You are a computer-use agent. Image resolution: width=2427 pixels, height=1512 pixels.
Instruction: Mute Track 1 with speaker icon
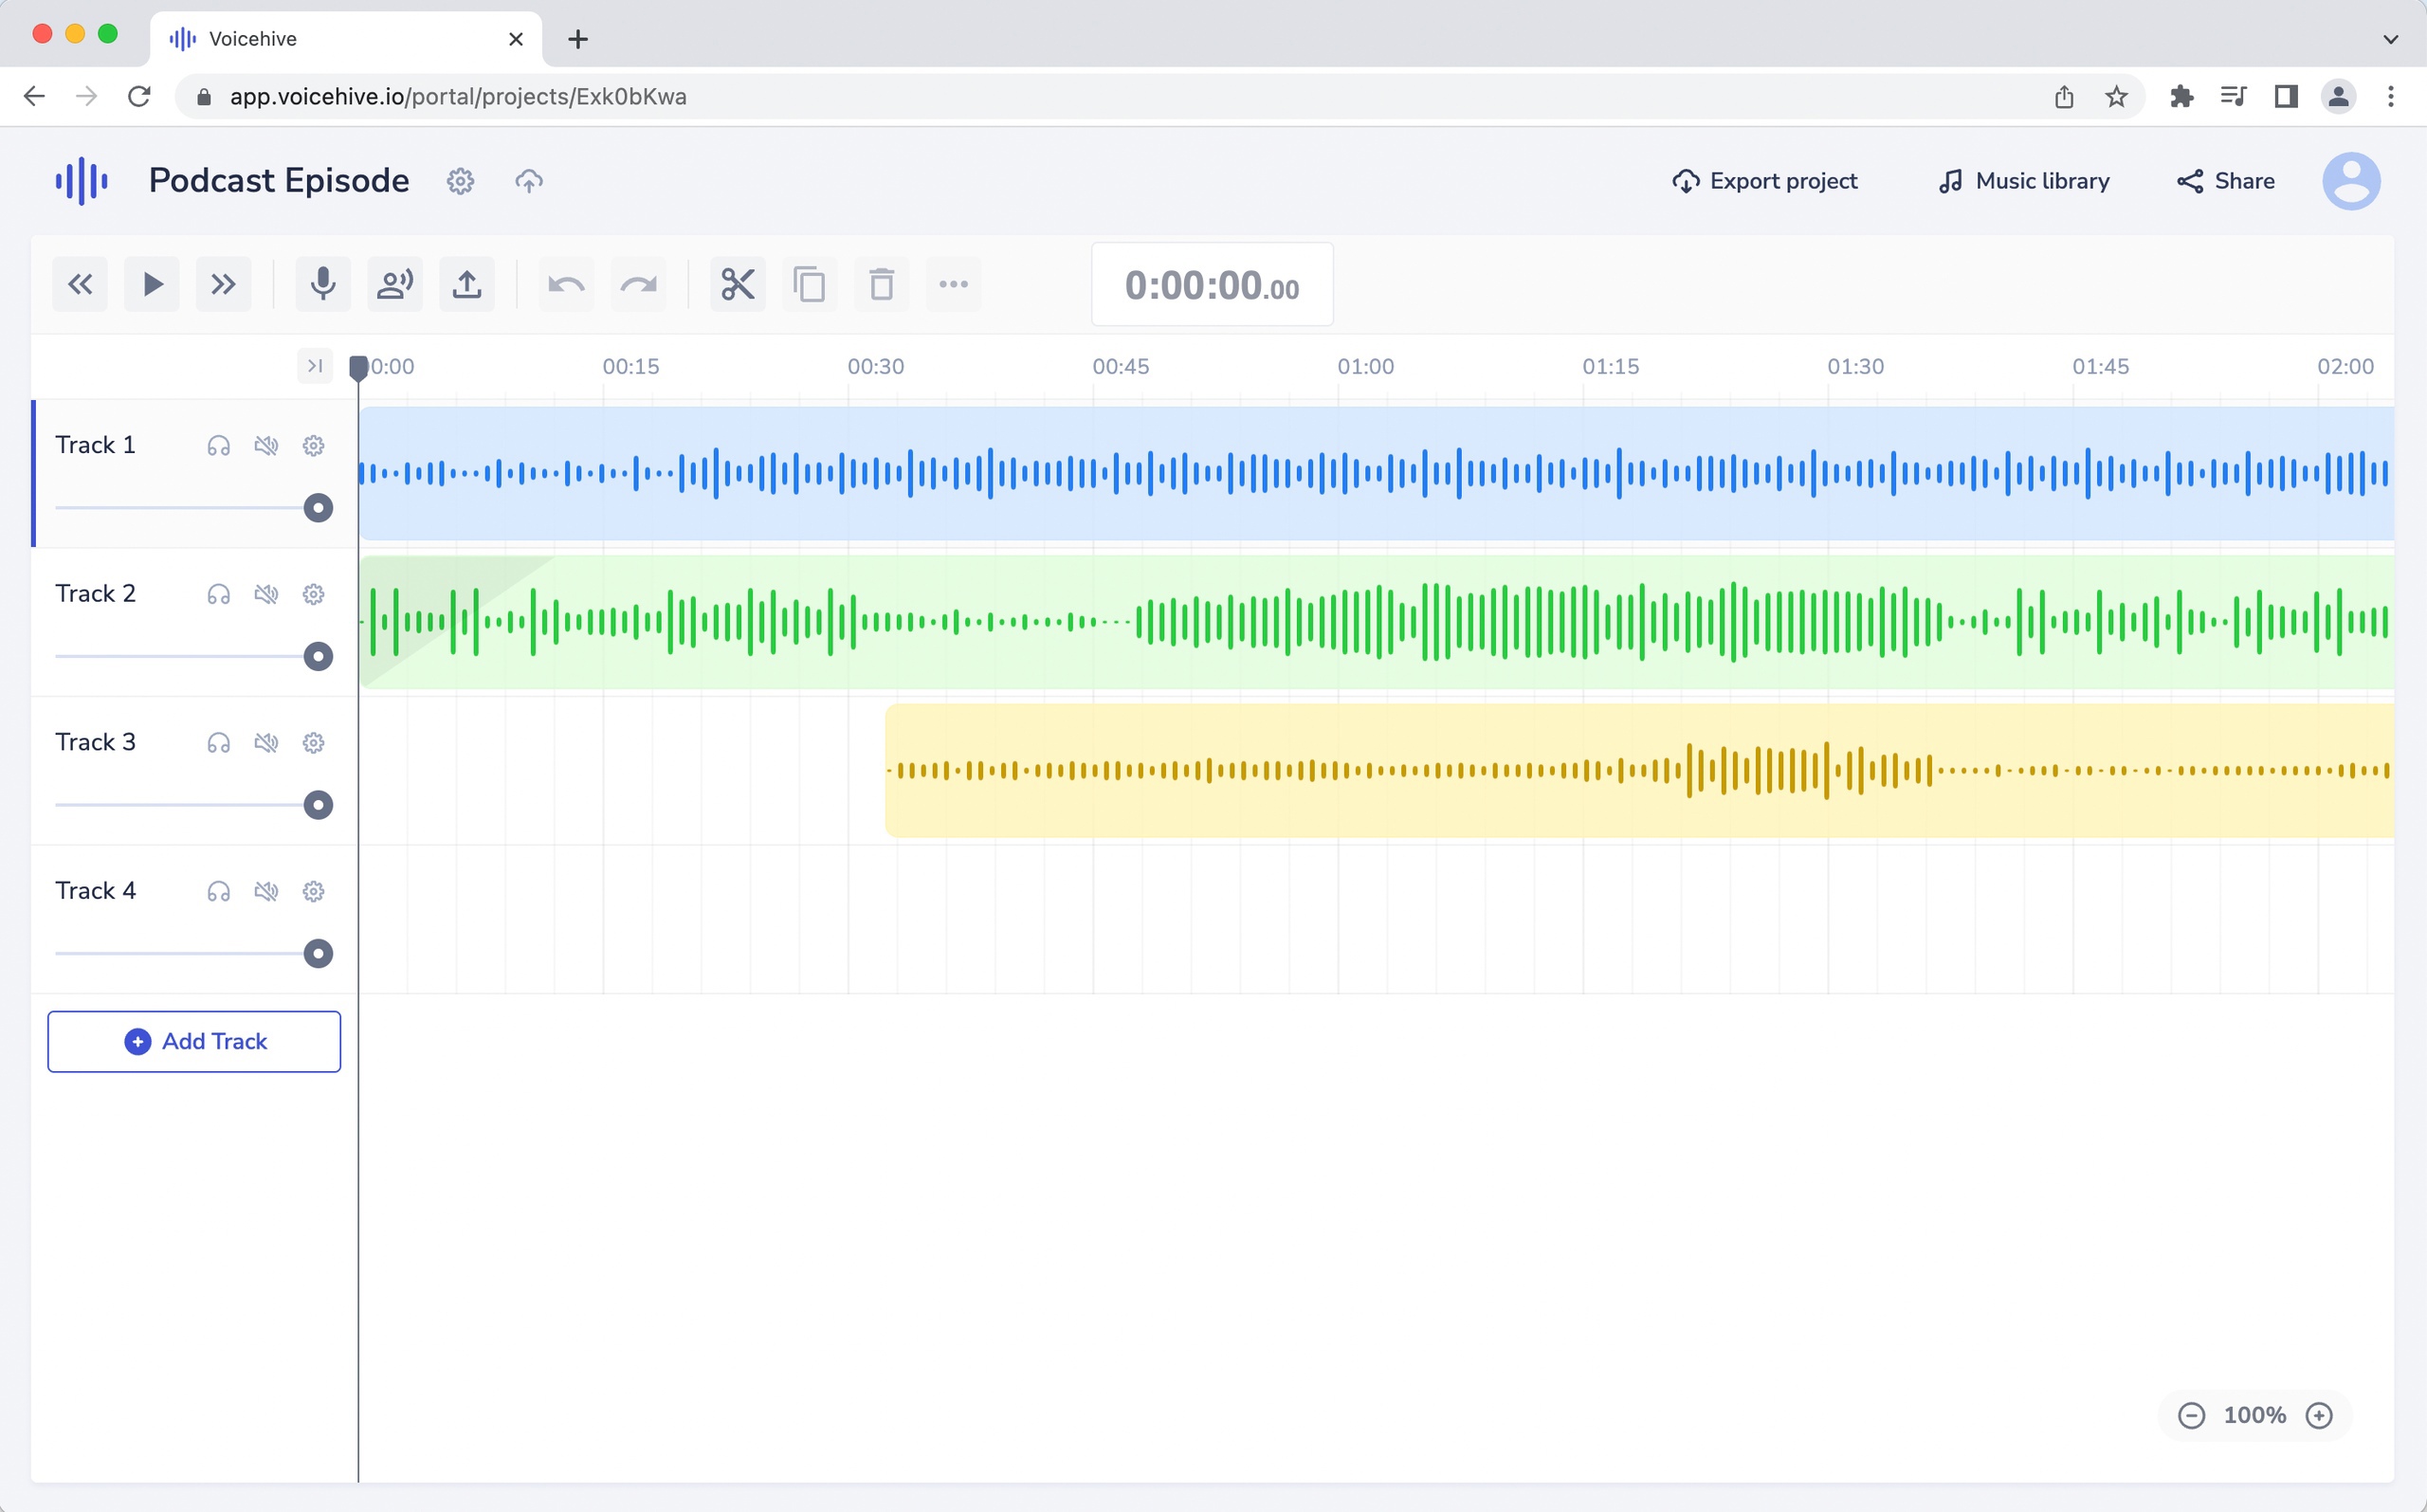(x=266, y=446)
